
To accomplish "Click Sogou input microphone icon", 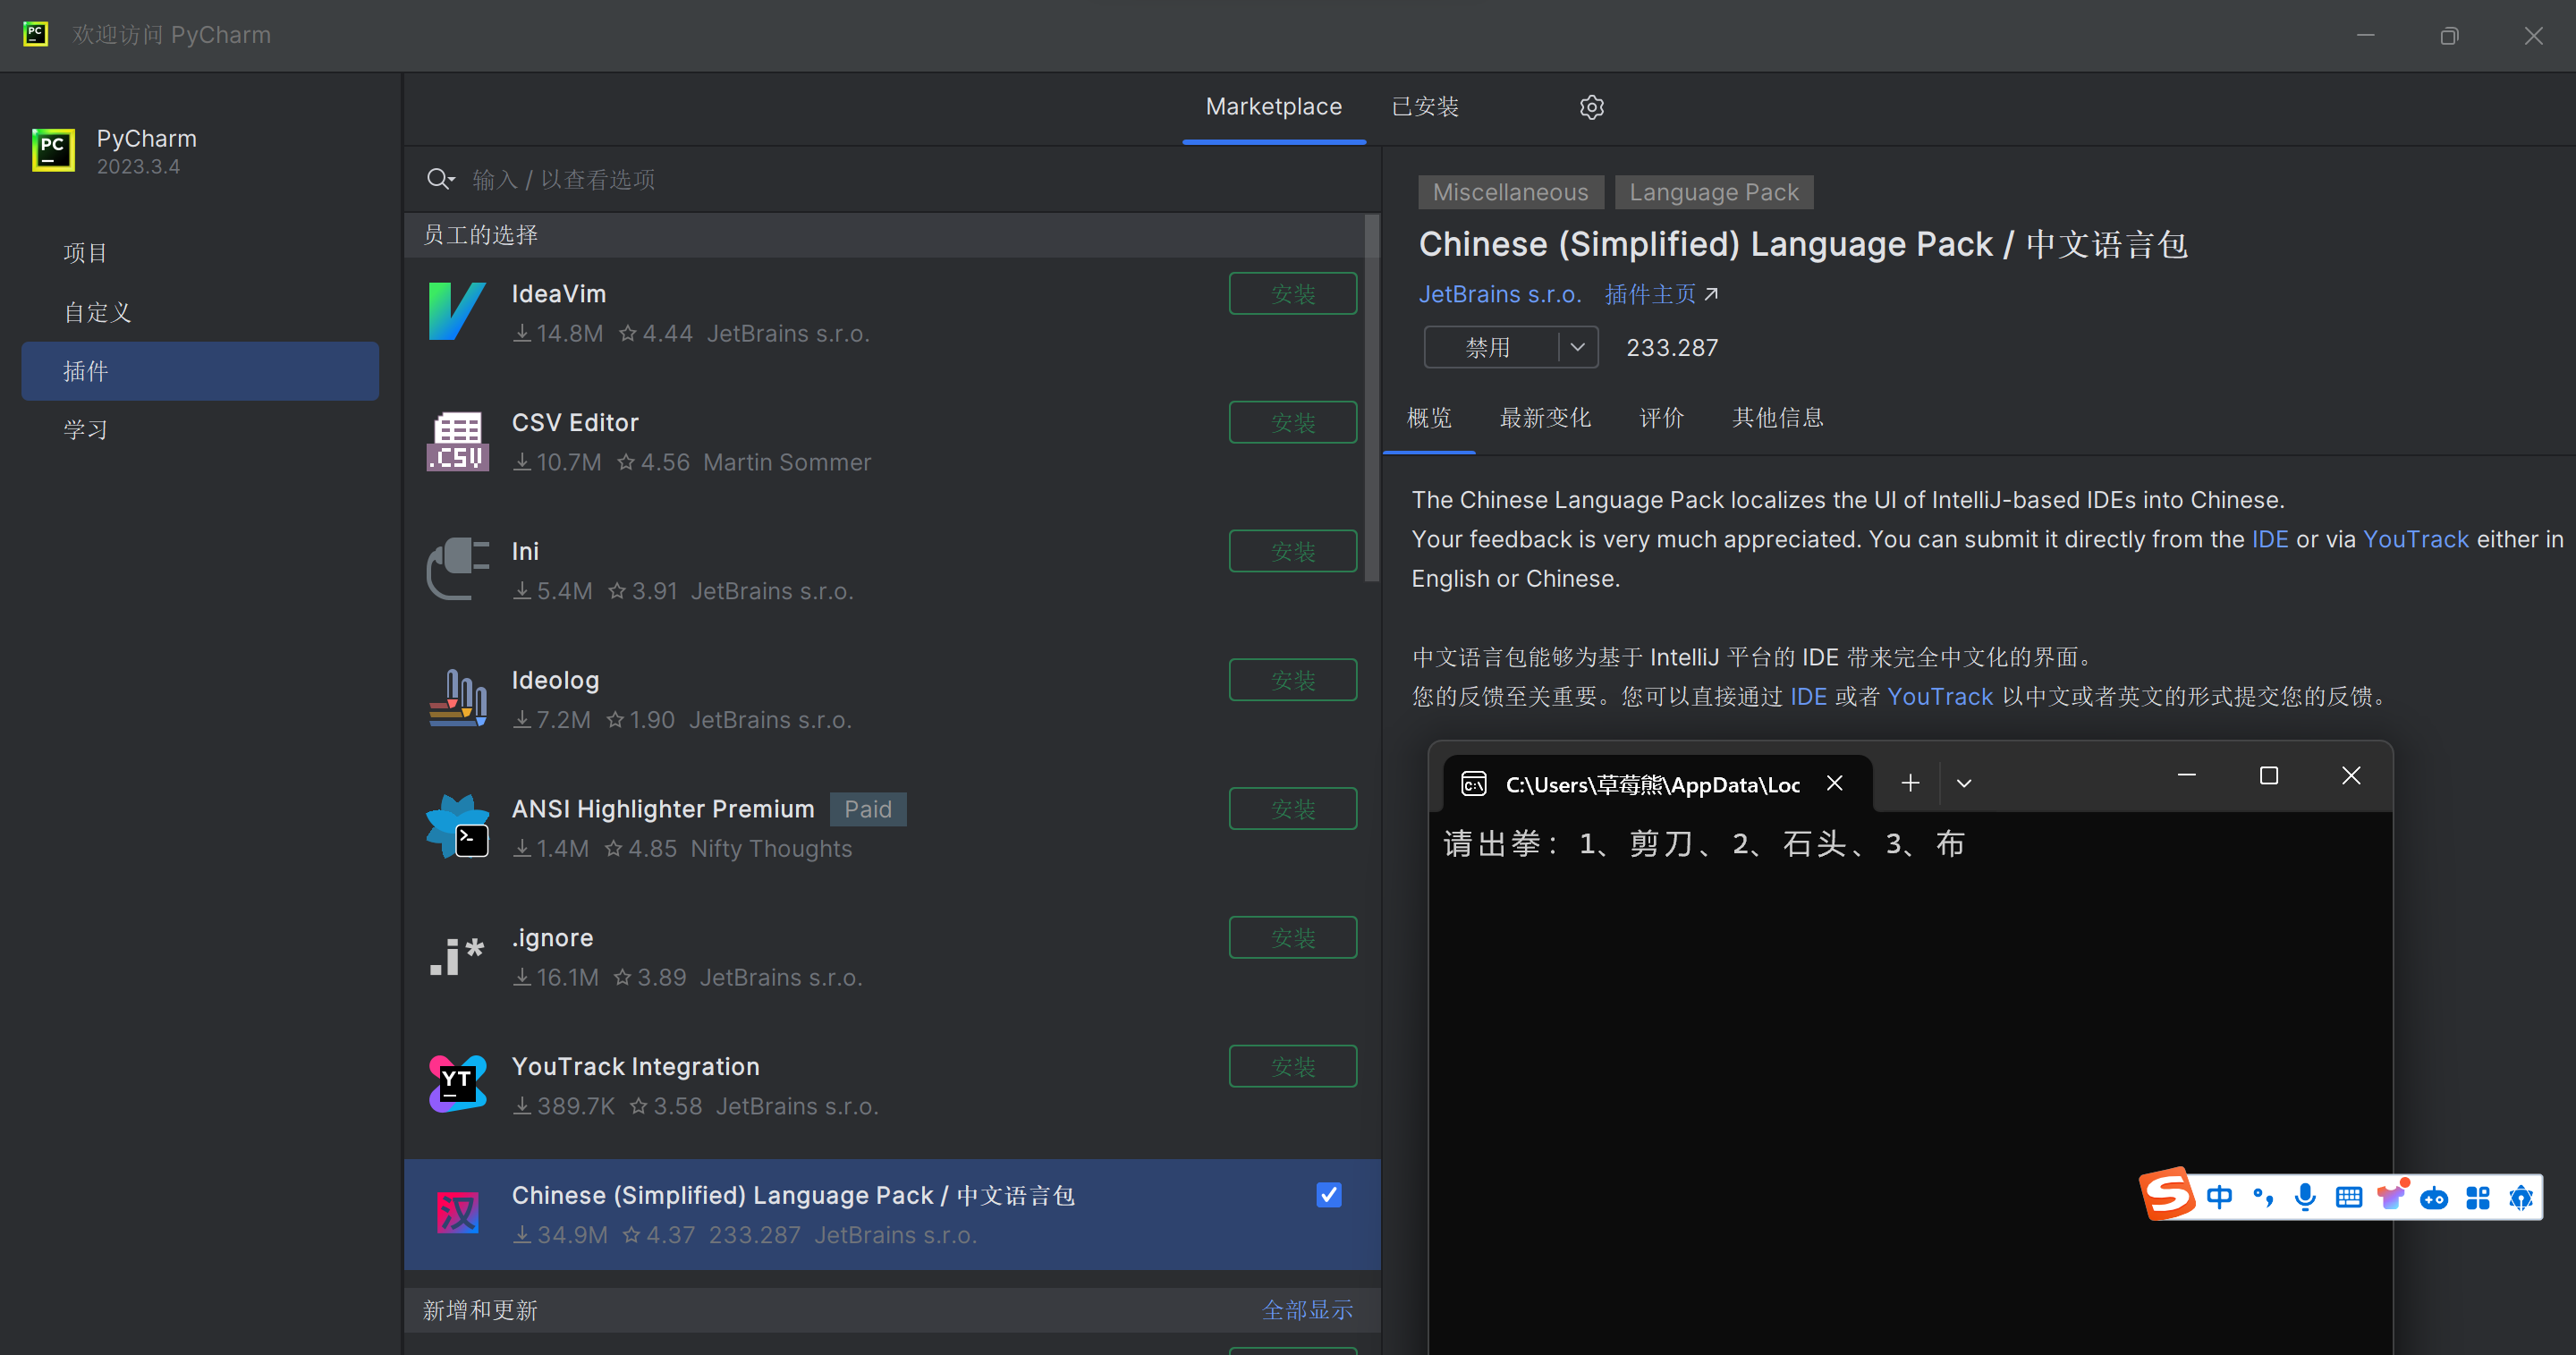I will pos(2305,1197).
